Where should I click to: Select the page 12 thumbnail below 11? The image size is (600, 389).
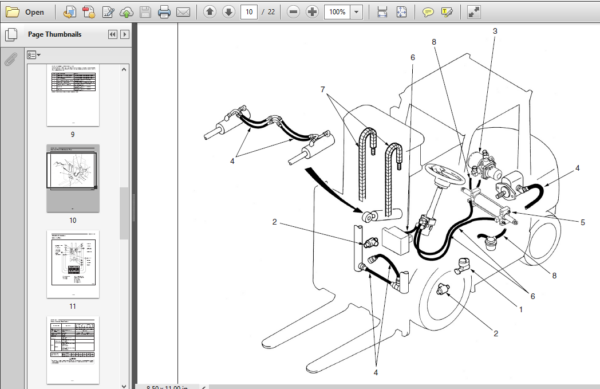(73, 350)
